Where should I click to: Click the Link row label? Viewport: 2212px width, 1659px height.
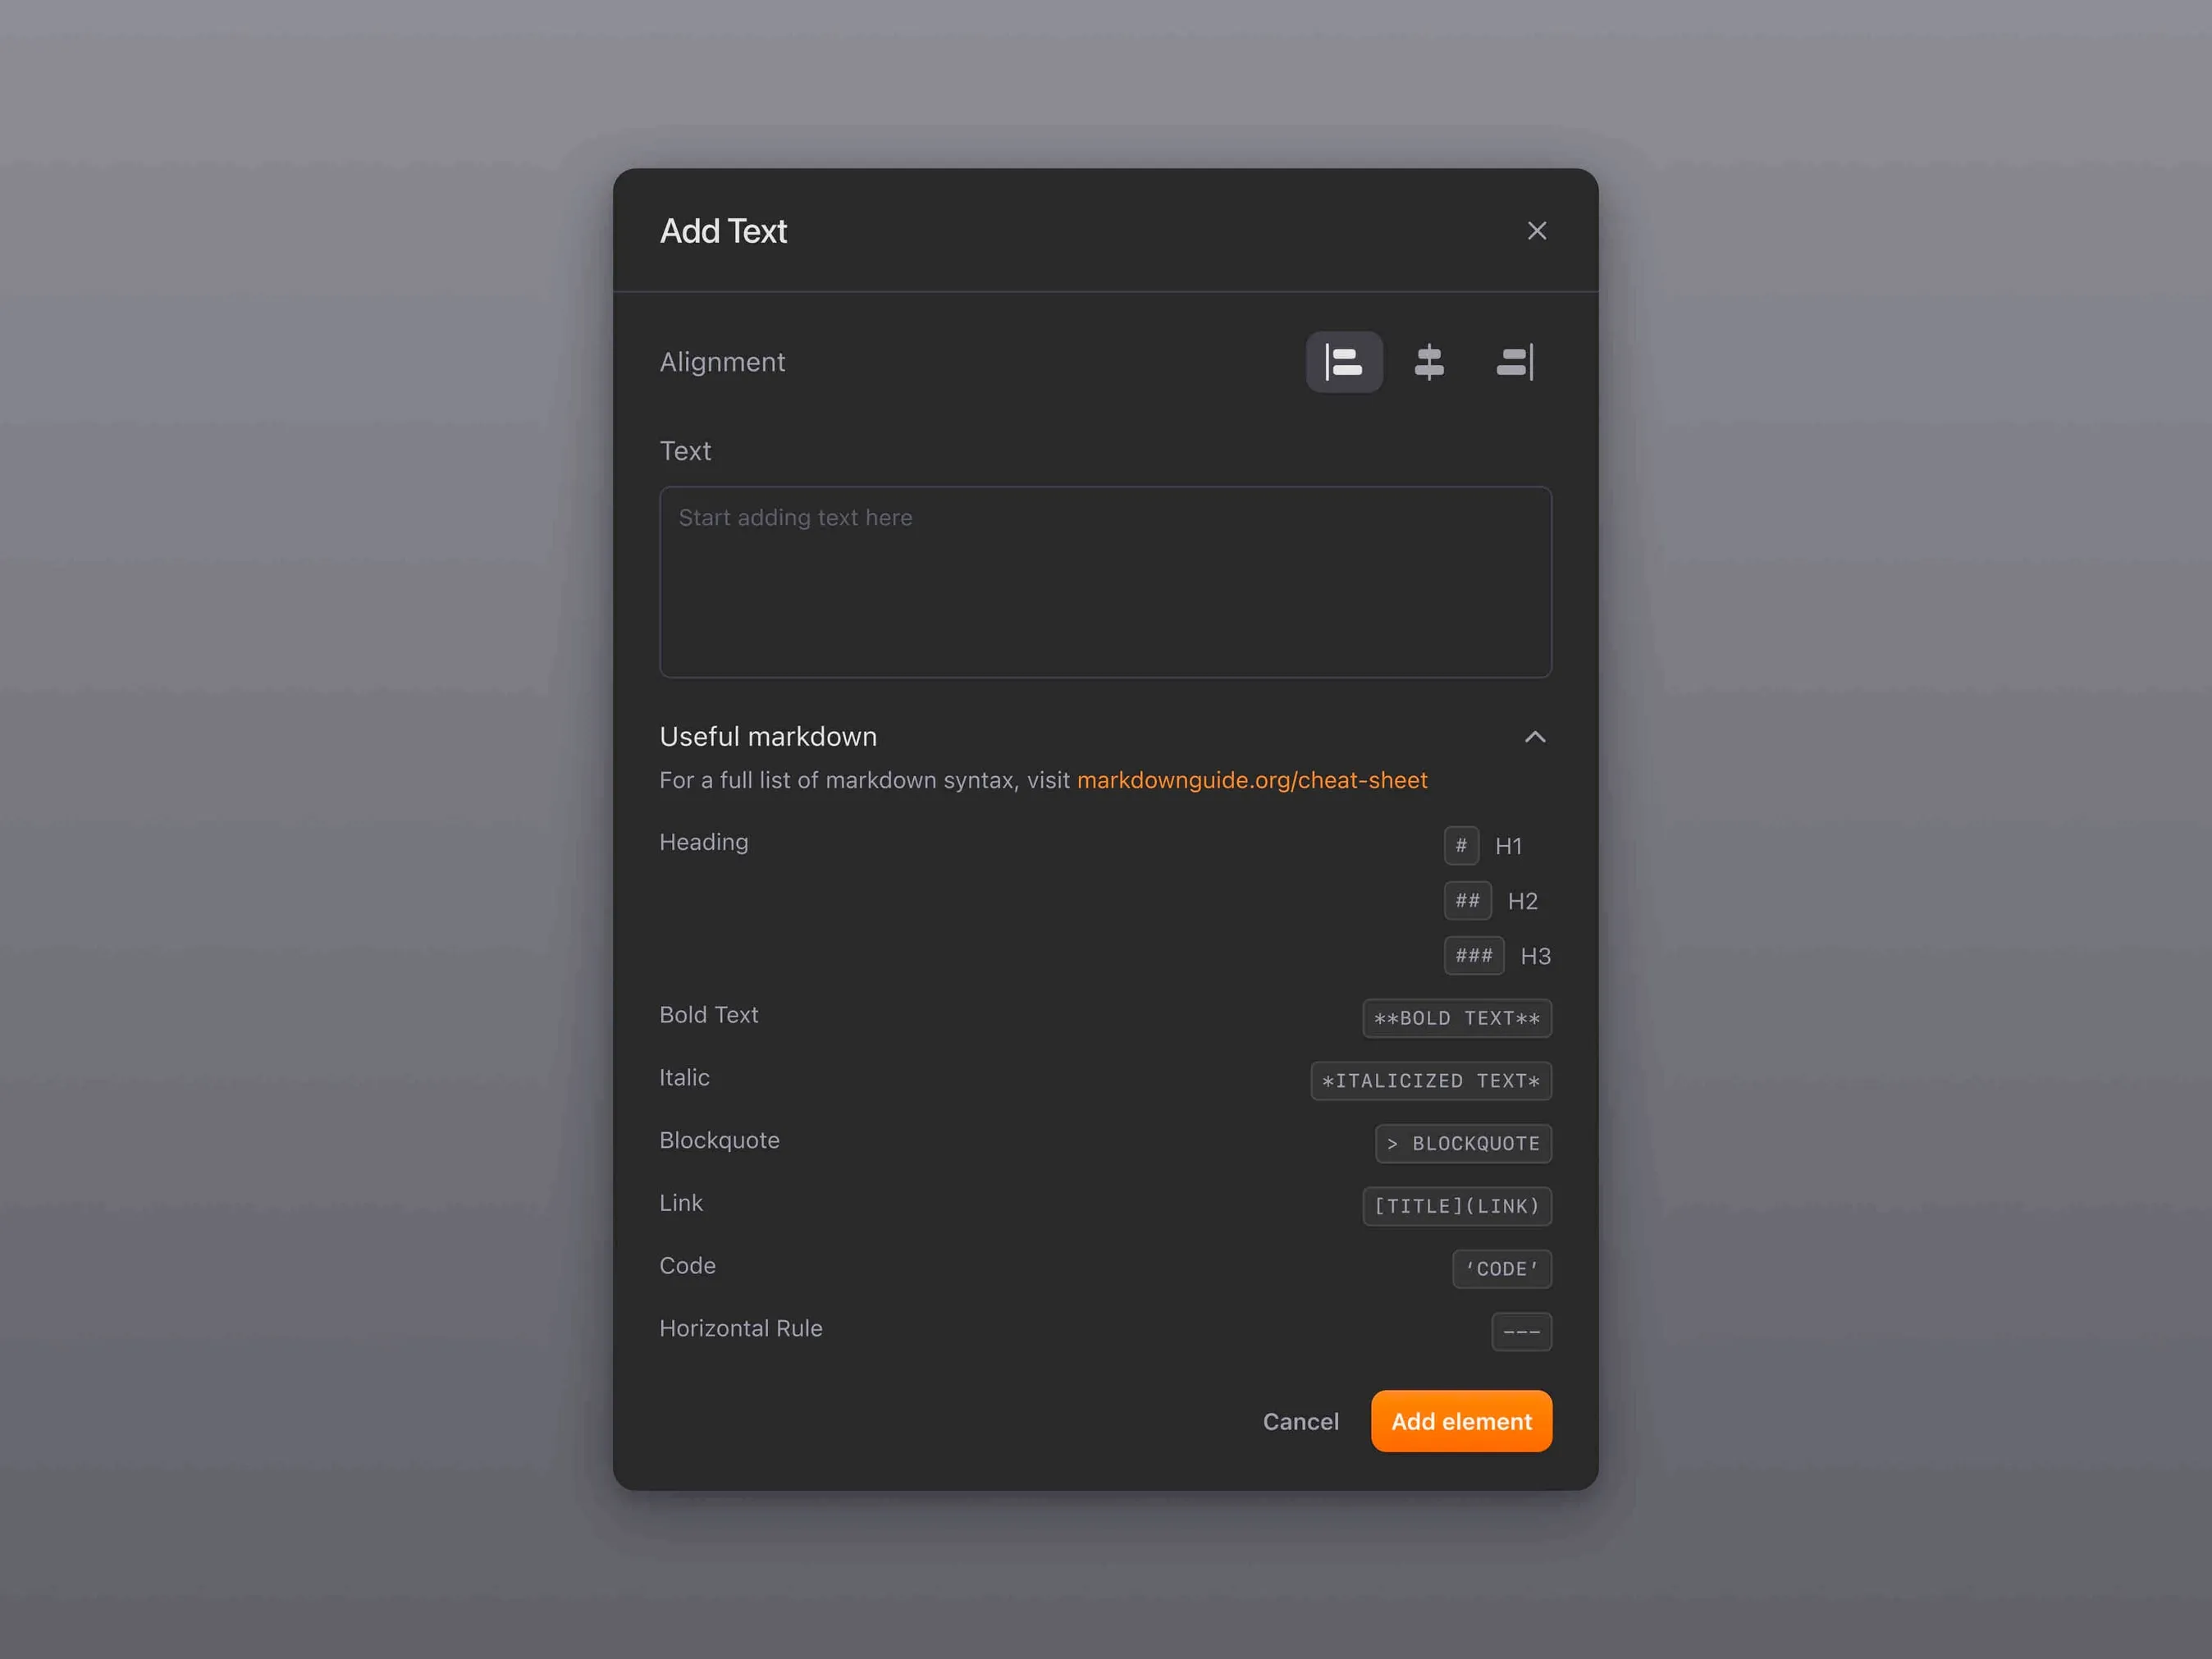click(x=681, y=1203)
